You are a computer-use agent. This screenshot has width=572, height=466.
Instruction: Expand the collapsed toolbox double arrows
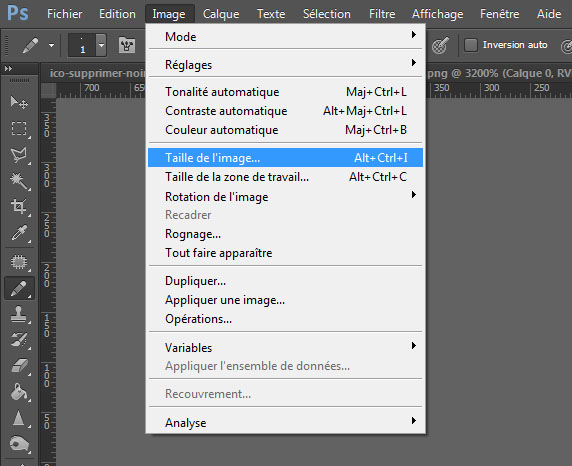pos(8,68)
